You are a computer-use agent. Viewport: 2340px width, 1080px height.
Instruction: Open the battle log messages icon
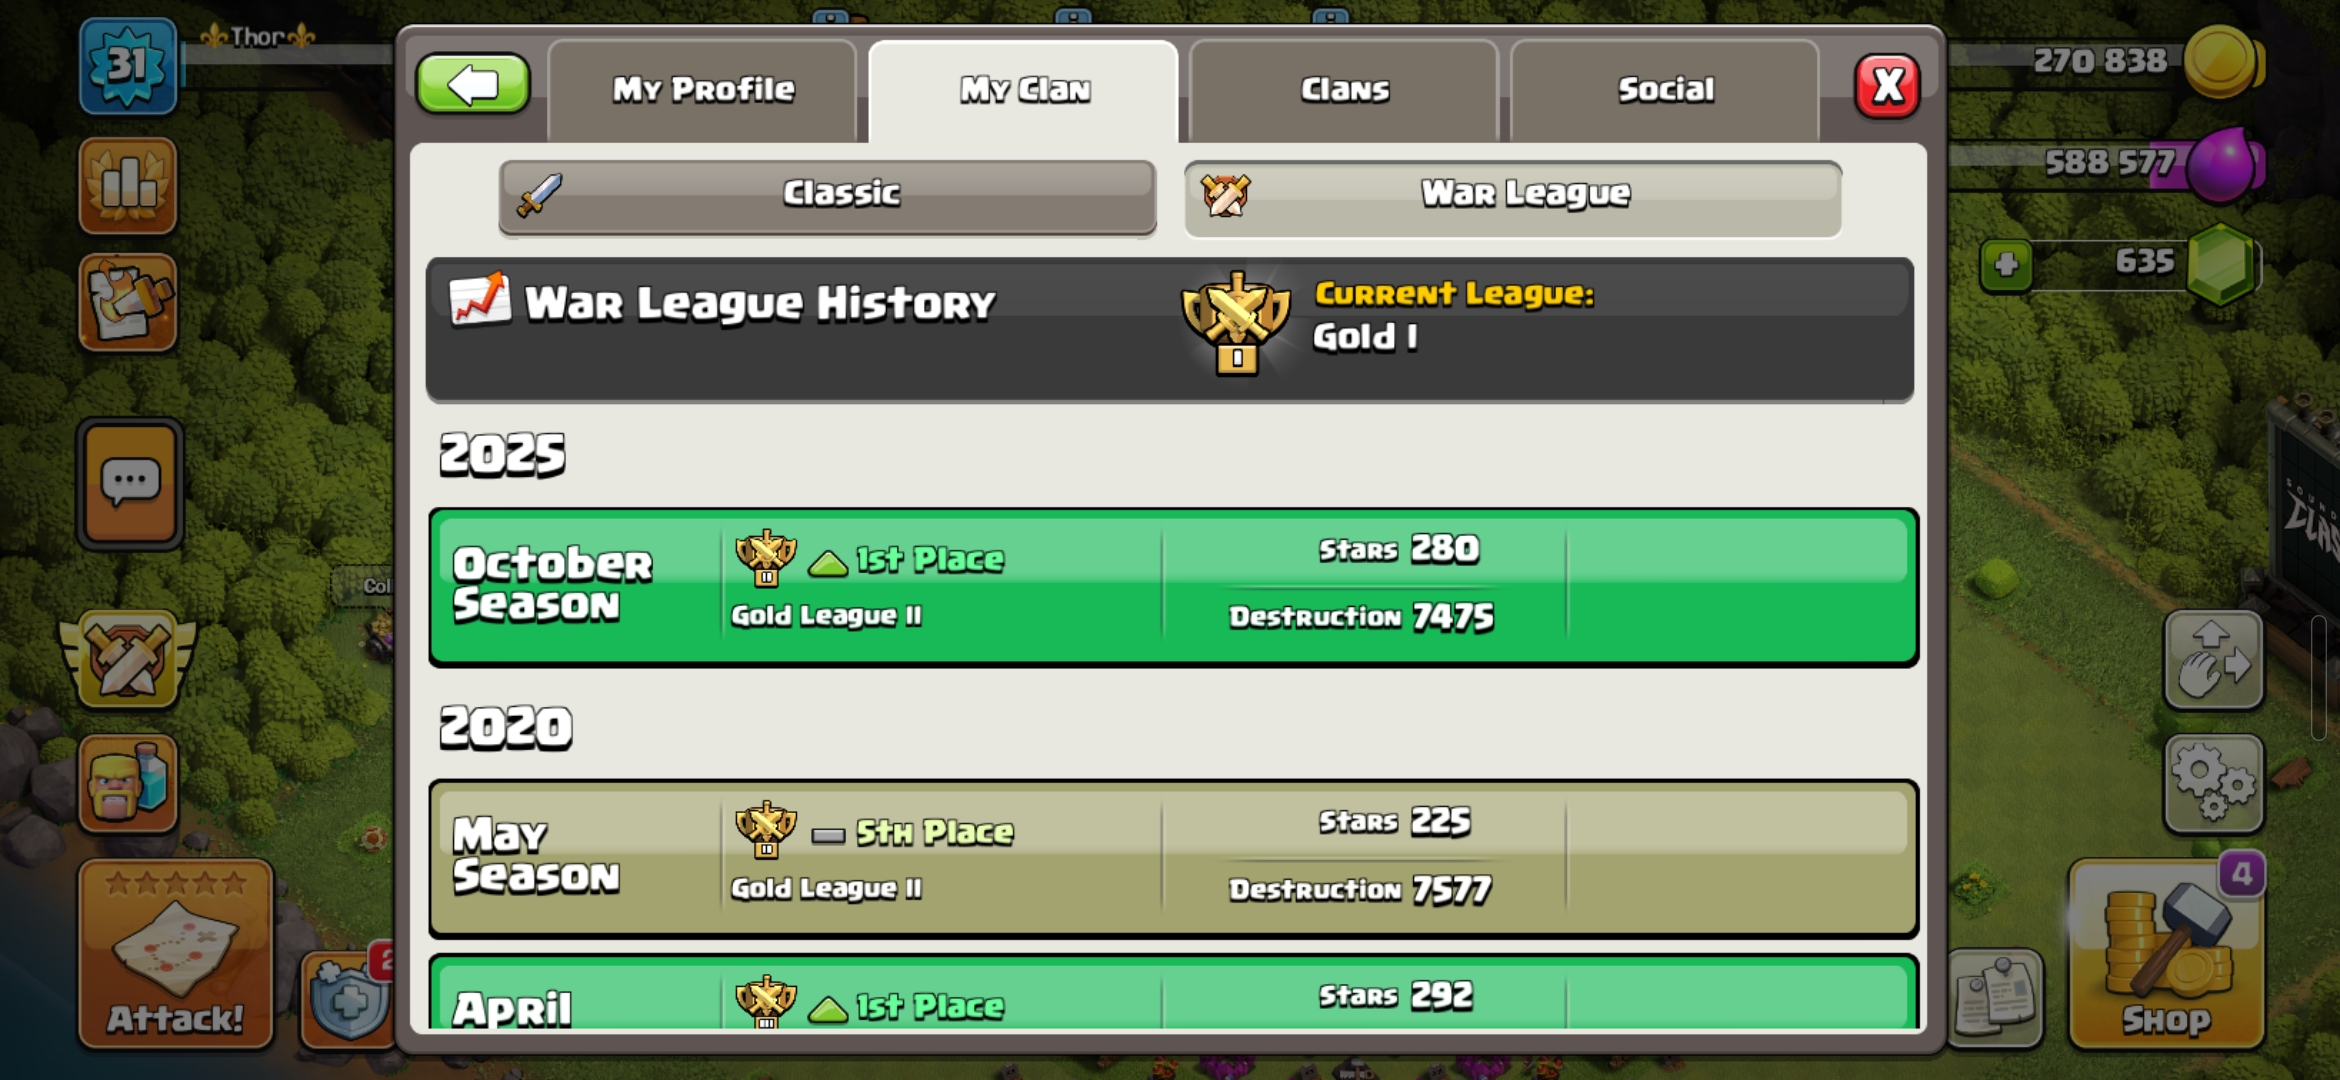click(x=128, y=302)
